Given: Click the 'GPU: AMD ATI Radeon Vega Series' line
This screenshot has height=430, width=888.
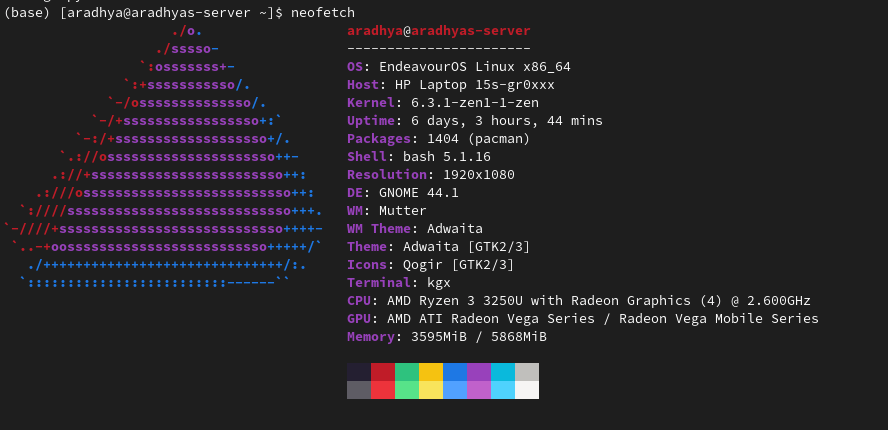Looking at the screenshot, I should tap(583, 319).
